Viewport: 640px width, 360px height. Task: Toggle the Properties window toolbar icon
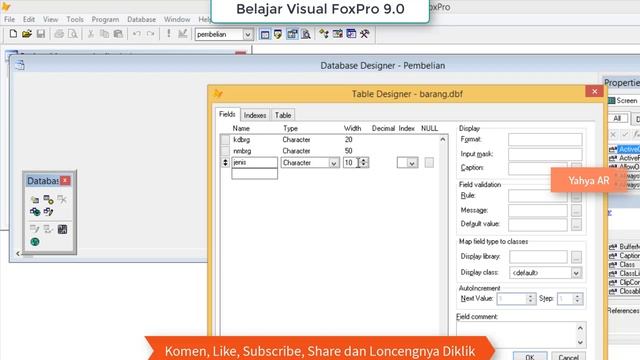point(292,34)
